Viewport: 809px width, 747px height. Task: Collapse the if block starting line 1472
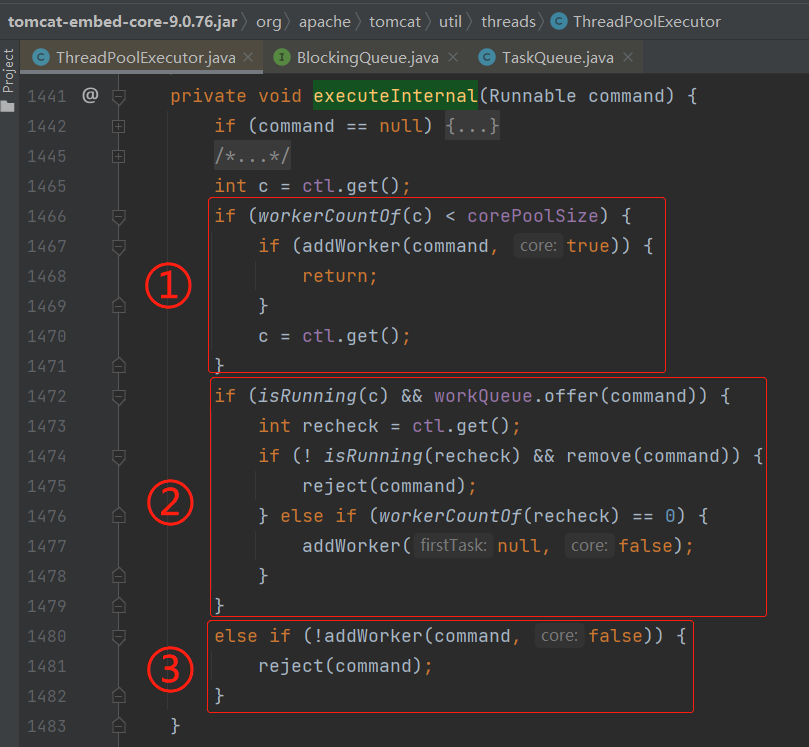119,397
